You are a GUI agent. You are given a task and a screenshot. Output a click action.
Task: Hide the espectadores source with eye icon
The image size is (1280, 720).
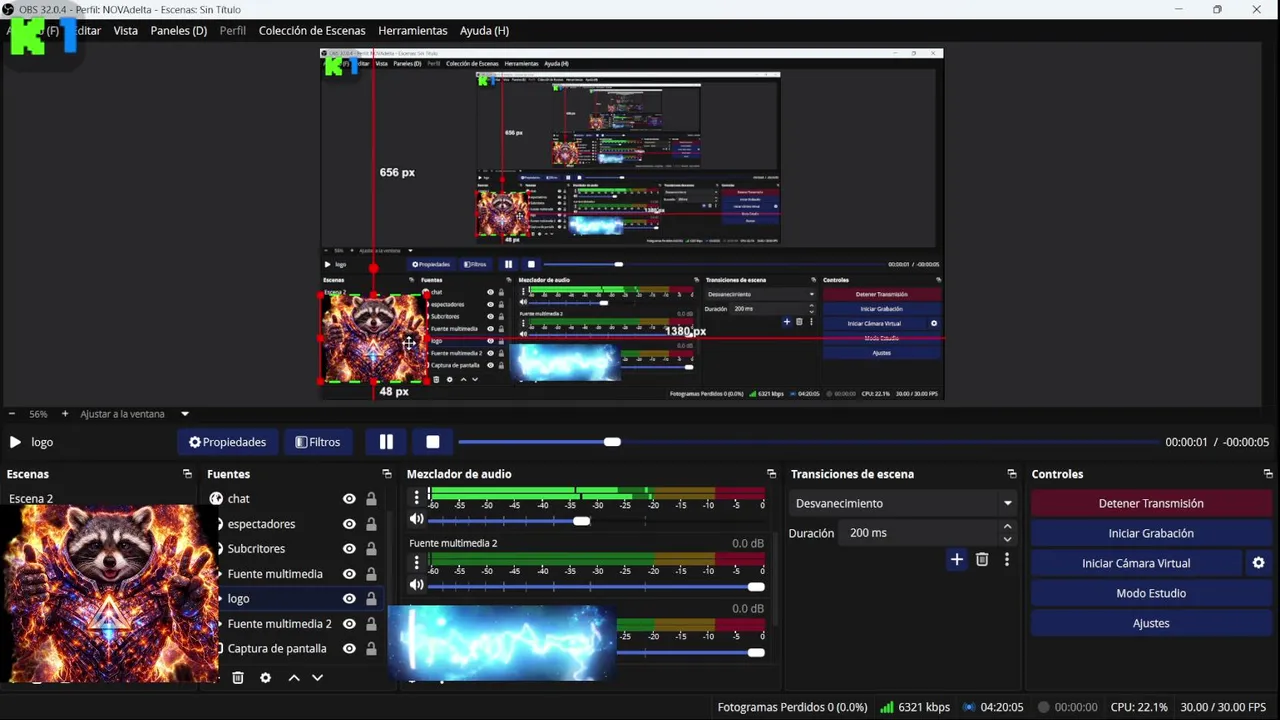(349, 524)
